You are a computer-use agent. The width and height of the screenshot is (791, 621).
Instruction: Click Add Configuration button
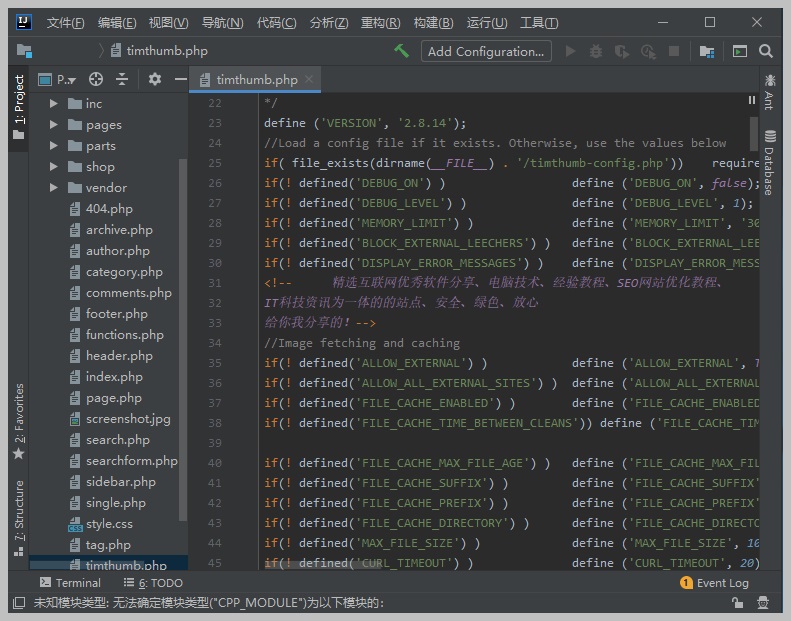coord(486,51)
